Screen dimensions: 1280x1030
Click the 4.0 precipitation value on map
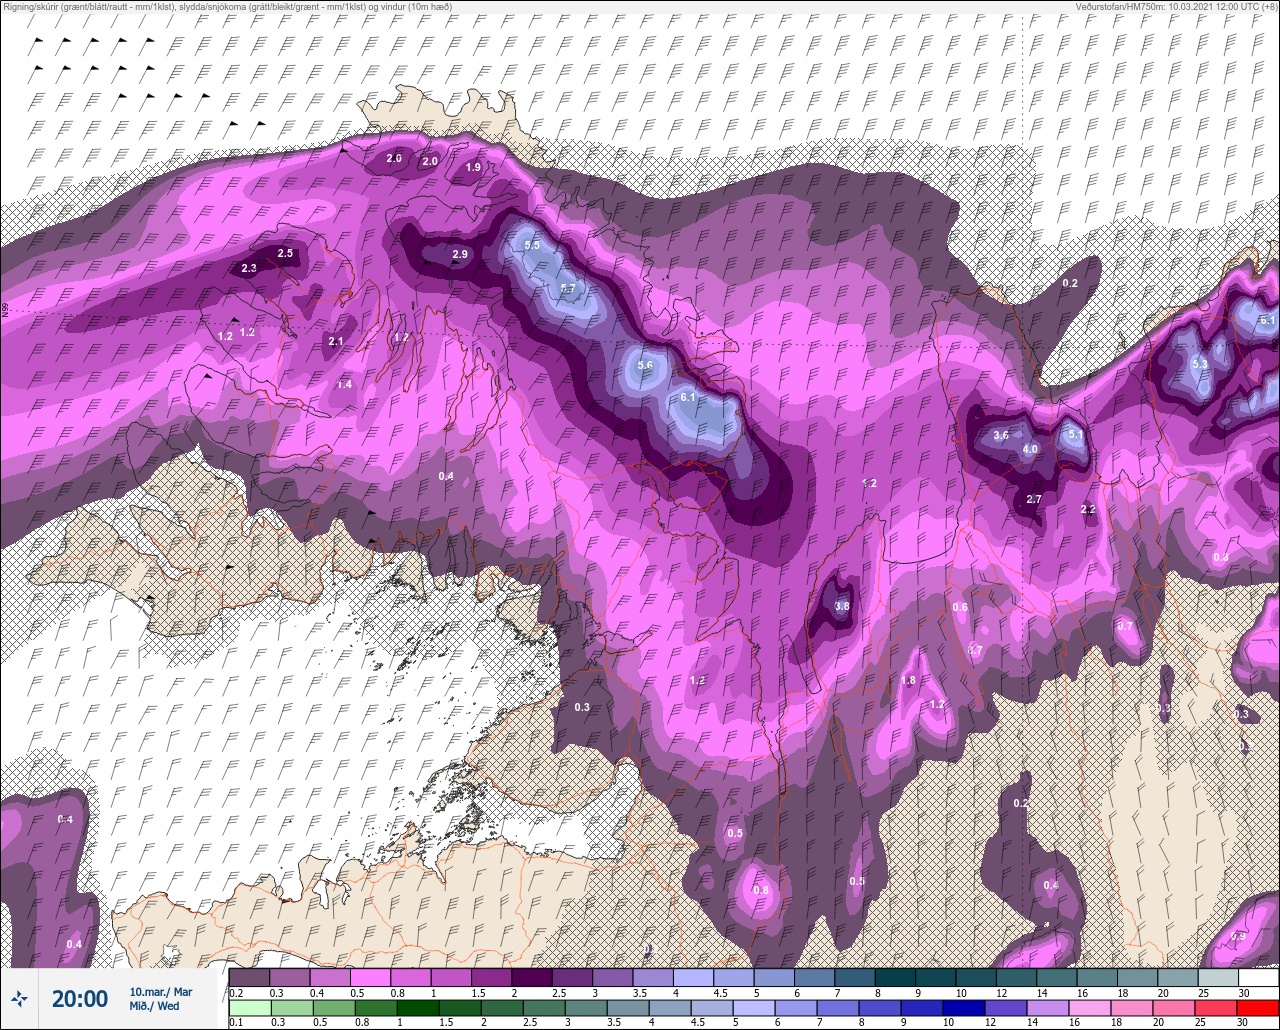(x=1030, y=450)
